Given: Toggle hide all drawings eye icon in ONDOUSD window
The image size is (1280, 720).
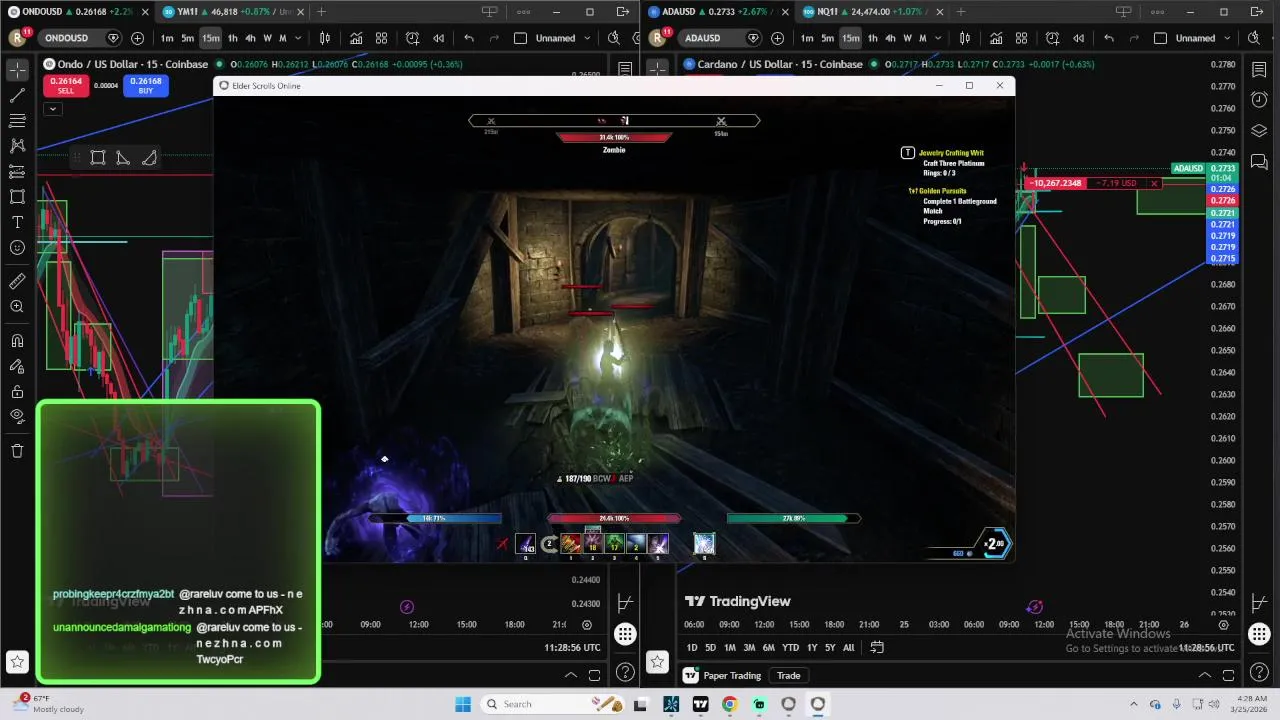Looking at the screenshot, I should pyautogui.click(x=17, y=416).
